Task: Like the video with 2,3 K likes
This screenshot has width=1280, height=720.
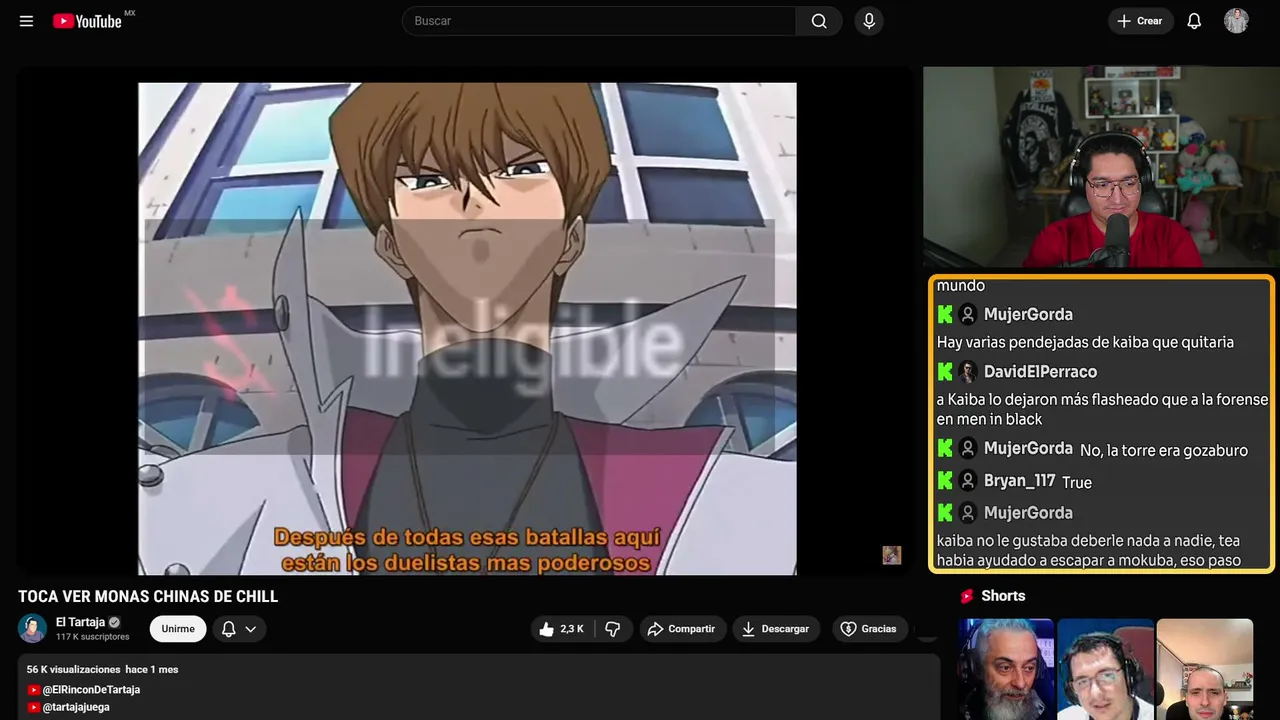Action: coord(561,629)
